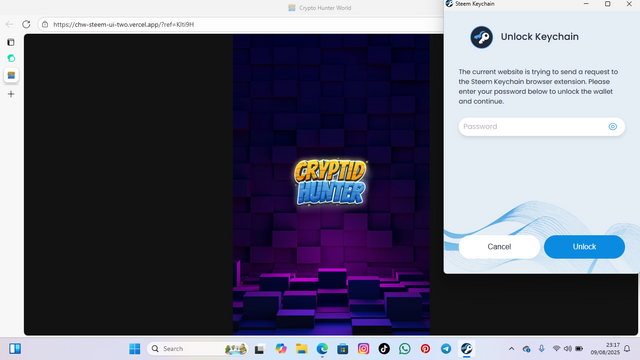Open Microsoft Edge from taskbar
The image size is (640, 360).
(322, 349)
